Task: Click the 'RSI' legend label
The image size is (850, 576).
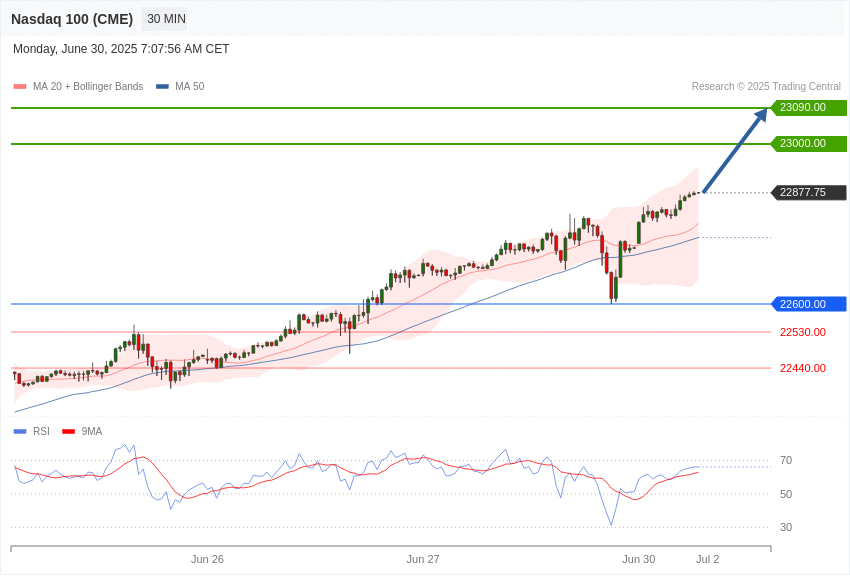Action: 41,431
